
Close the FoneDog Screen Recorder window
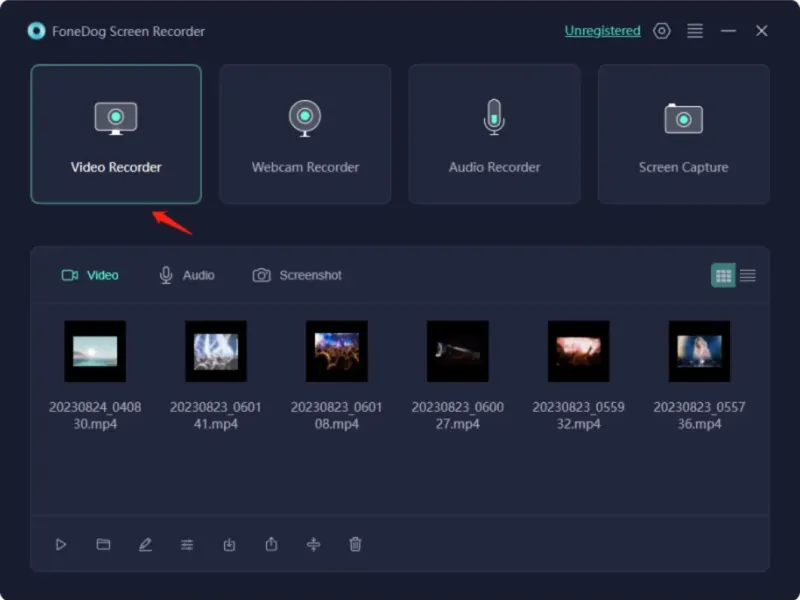click(762, 31)
